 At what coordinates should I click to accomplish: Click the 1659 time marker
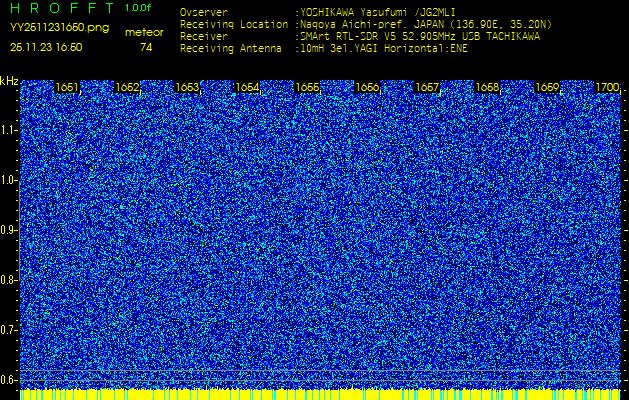click(x=547, y=87)
